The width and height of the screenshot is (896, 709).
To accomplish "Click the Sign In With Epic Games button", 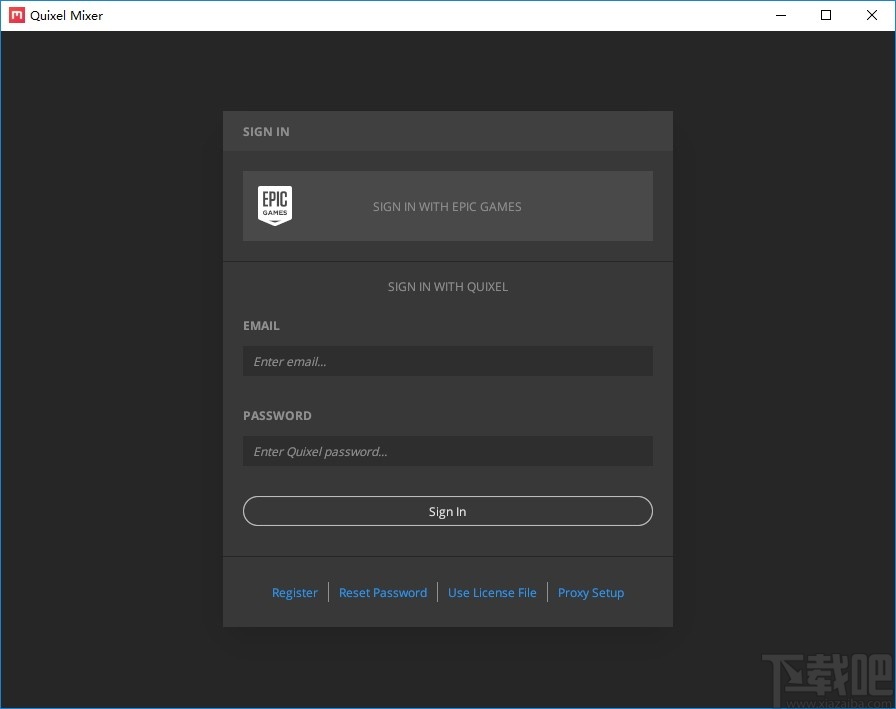I will (x=447, y=206).
